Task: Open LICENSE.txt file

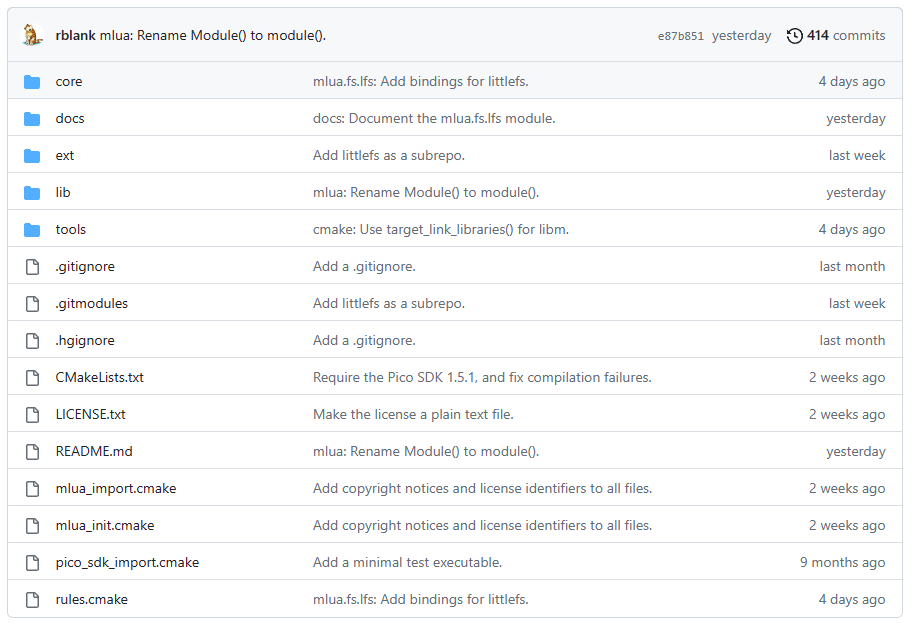Action: [90, 415]
